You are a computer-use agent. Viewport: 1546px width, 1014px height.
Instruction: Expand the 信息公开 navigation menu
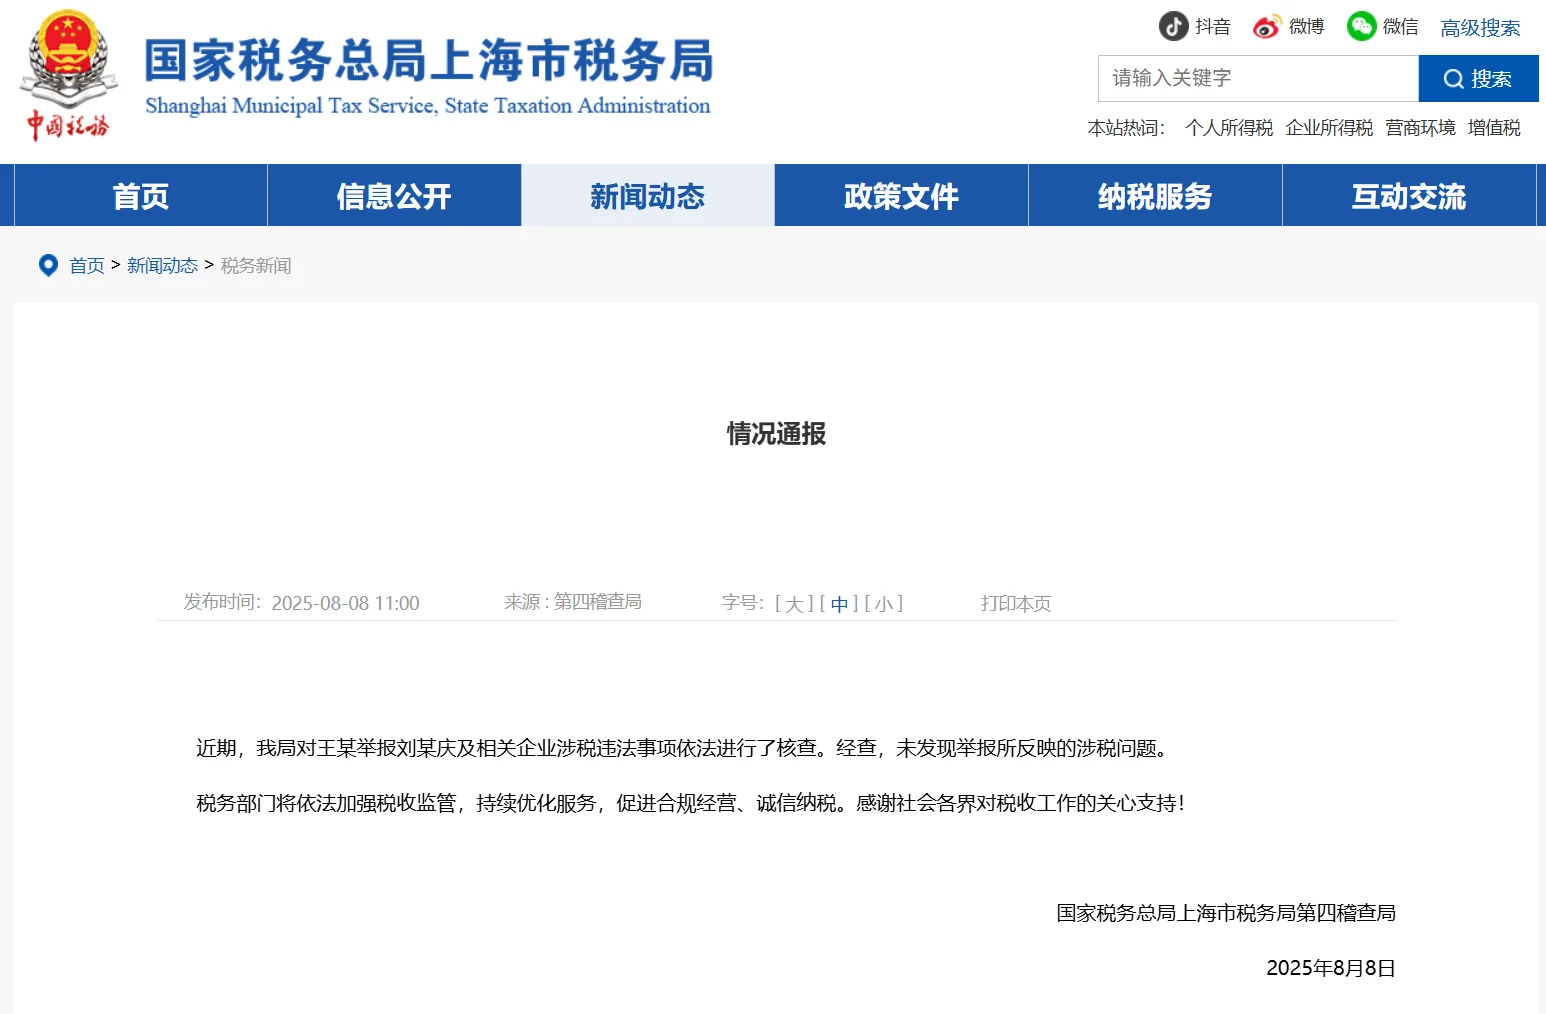pos(394,196)
